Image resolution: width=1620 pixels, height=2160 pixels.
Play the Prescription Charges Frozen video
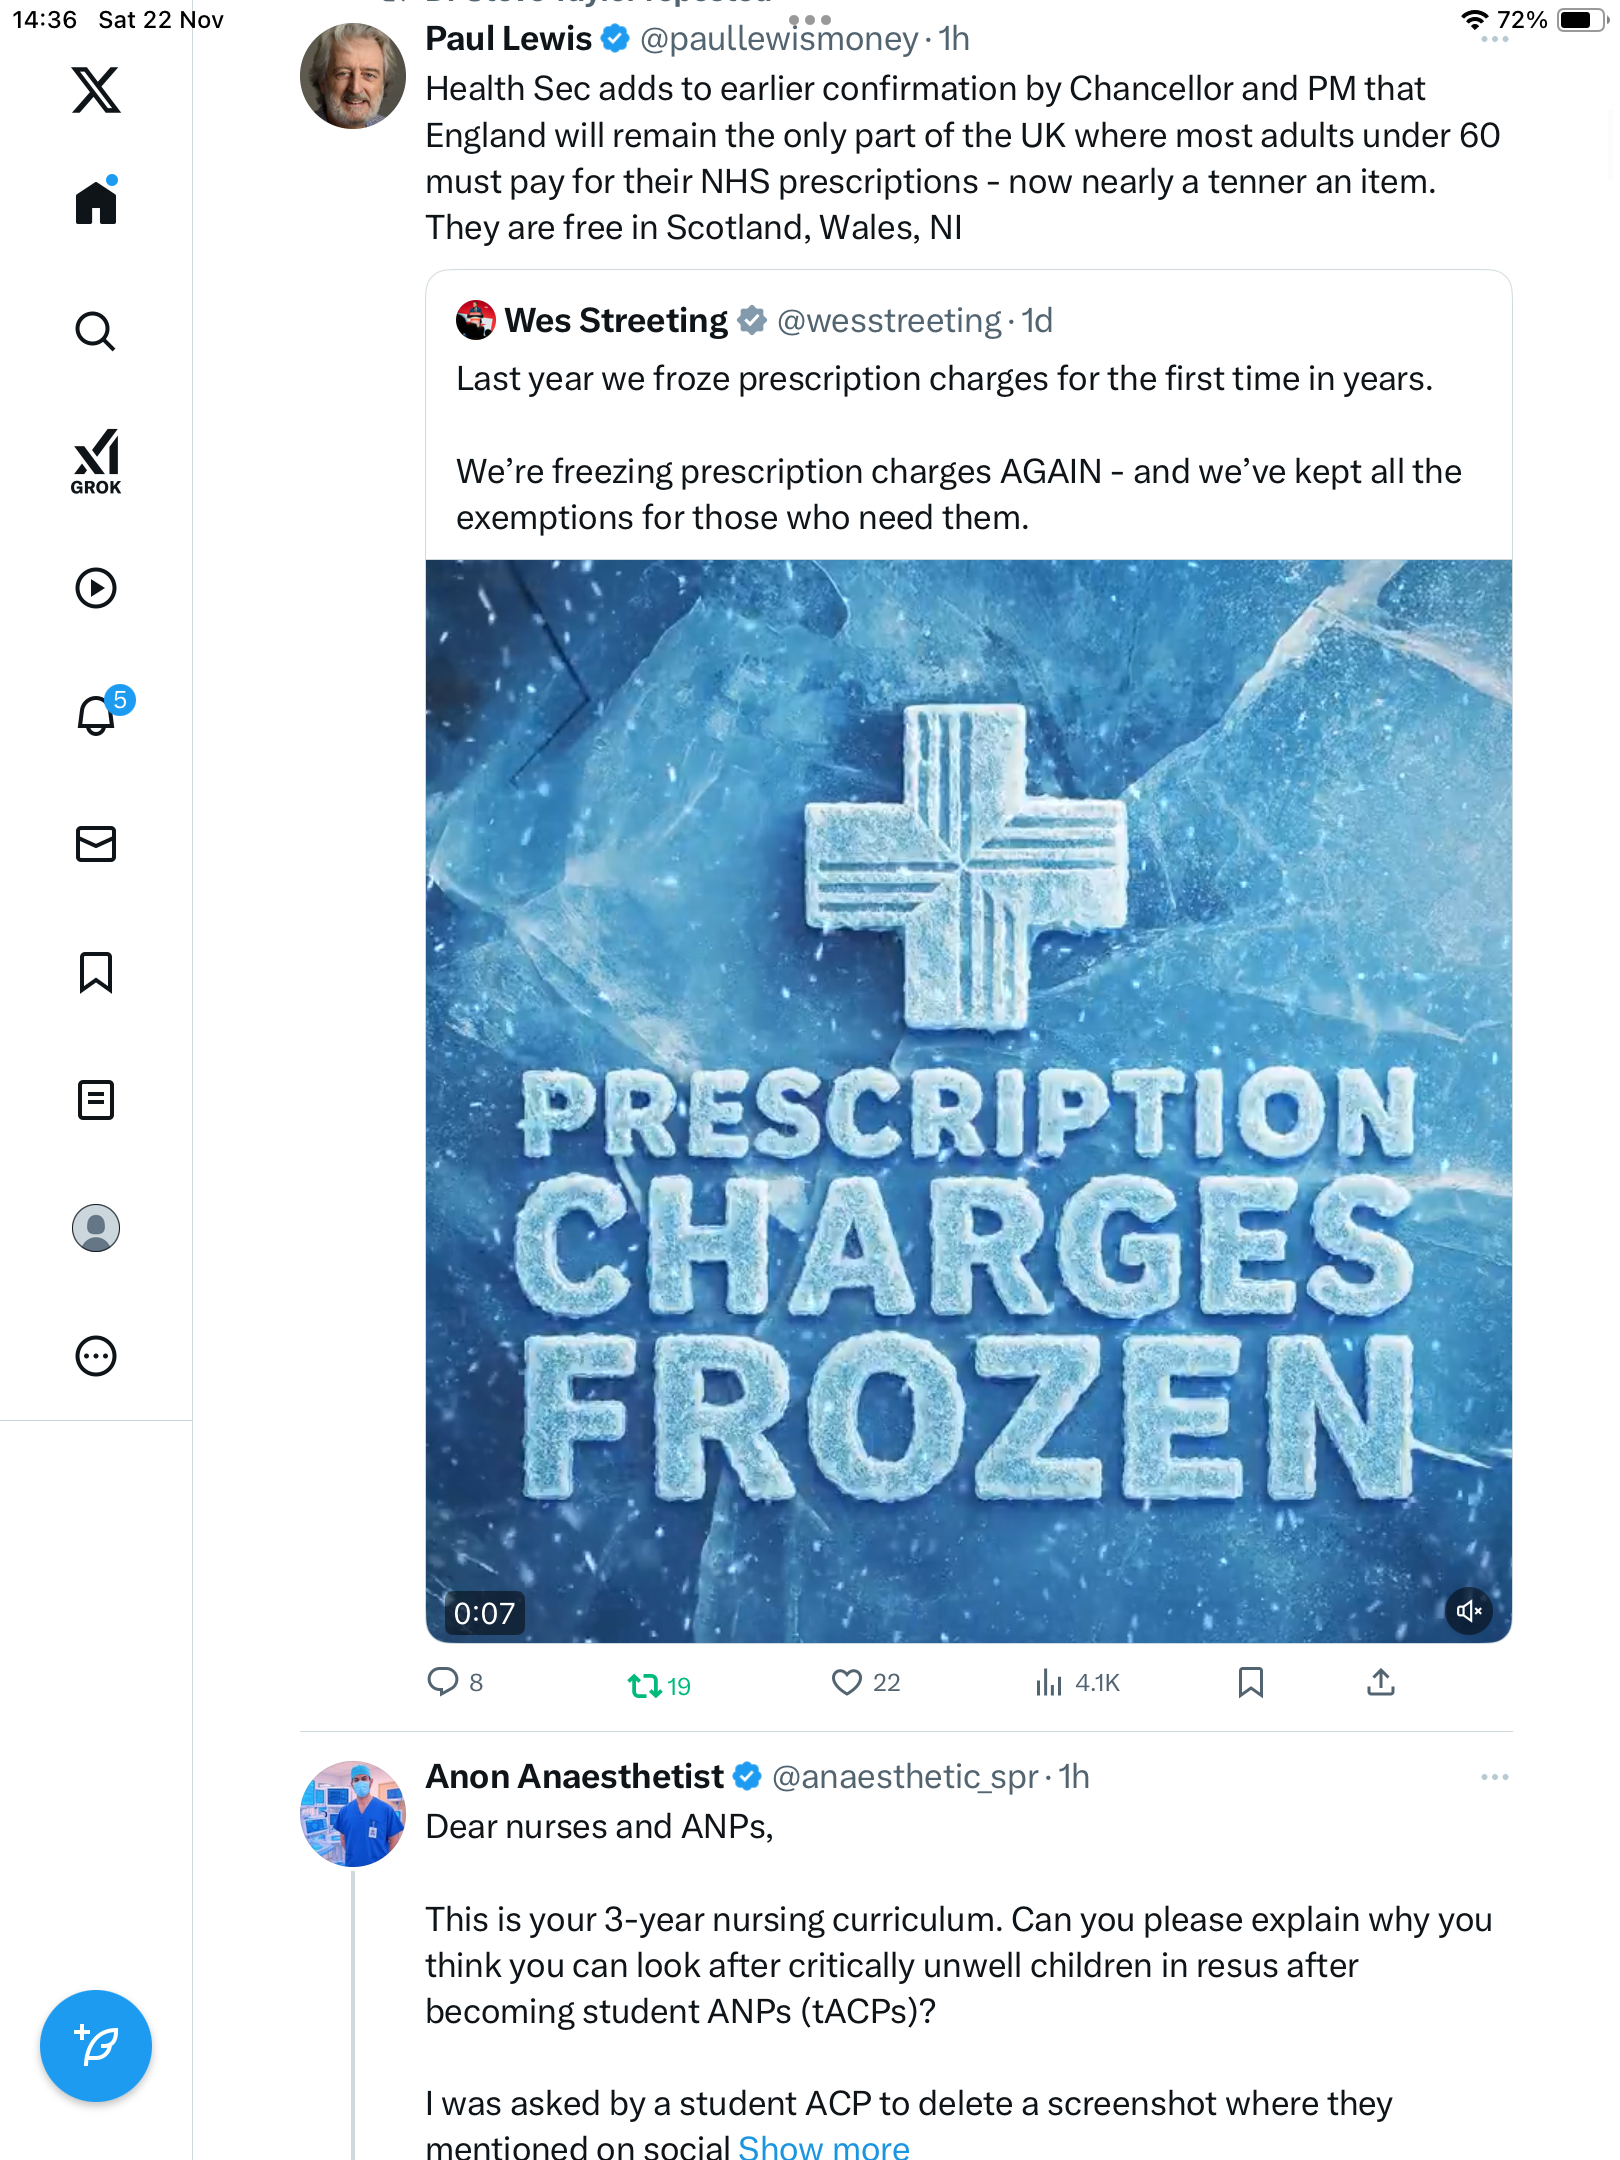click(968, 1100)
